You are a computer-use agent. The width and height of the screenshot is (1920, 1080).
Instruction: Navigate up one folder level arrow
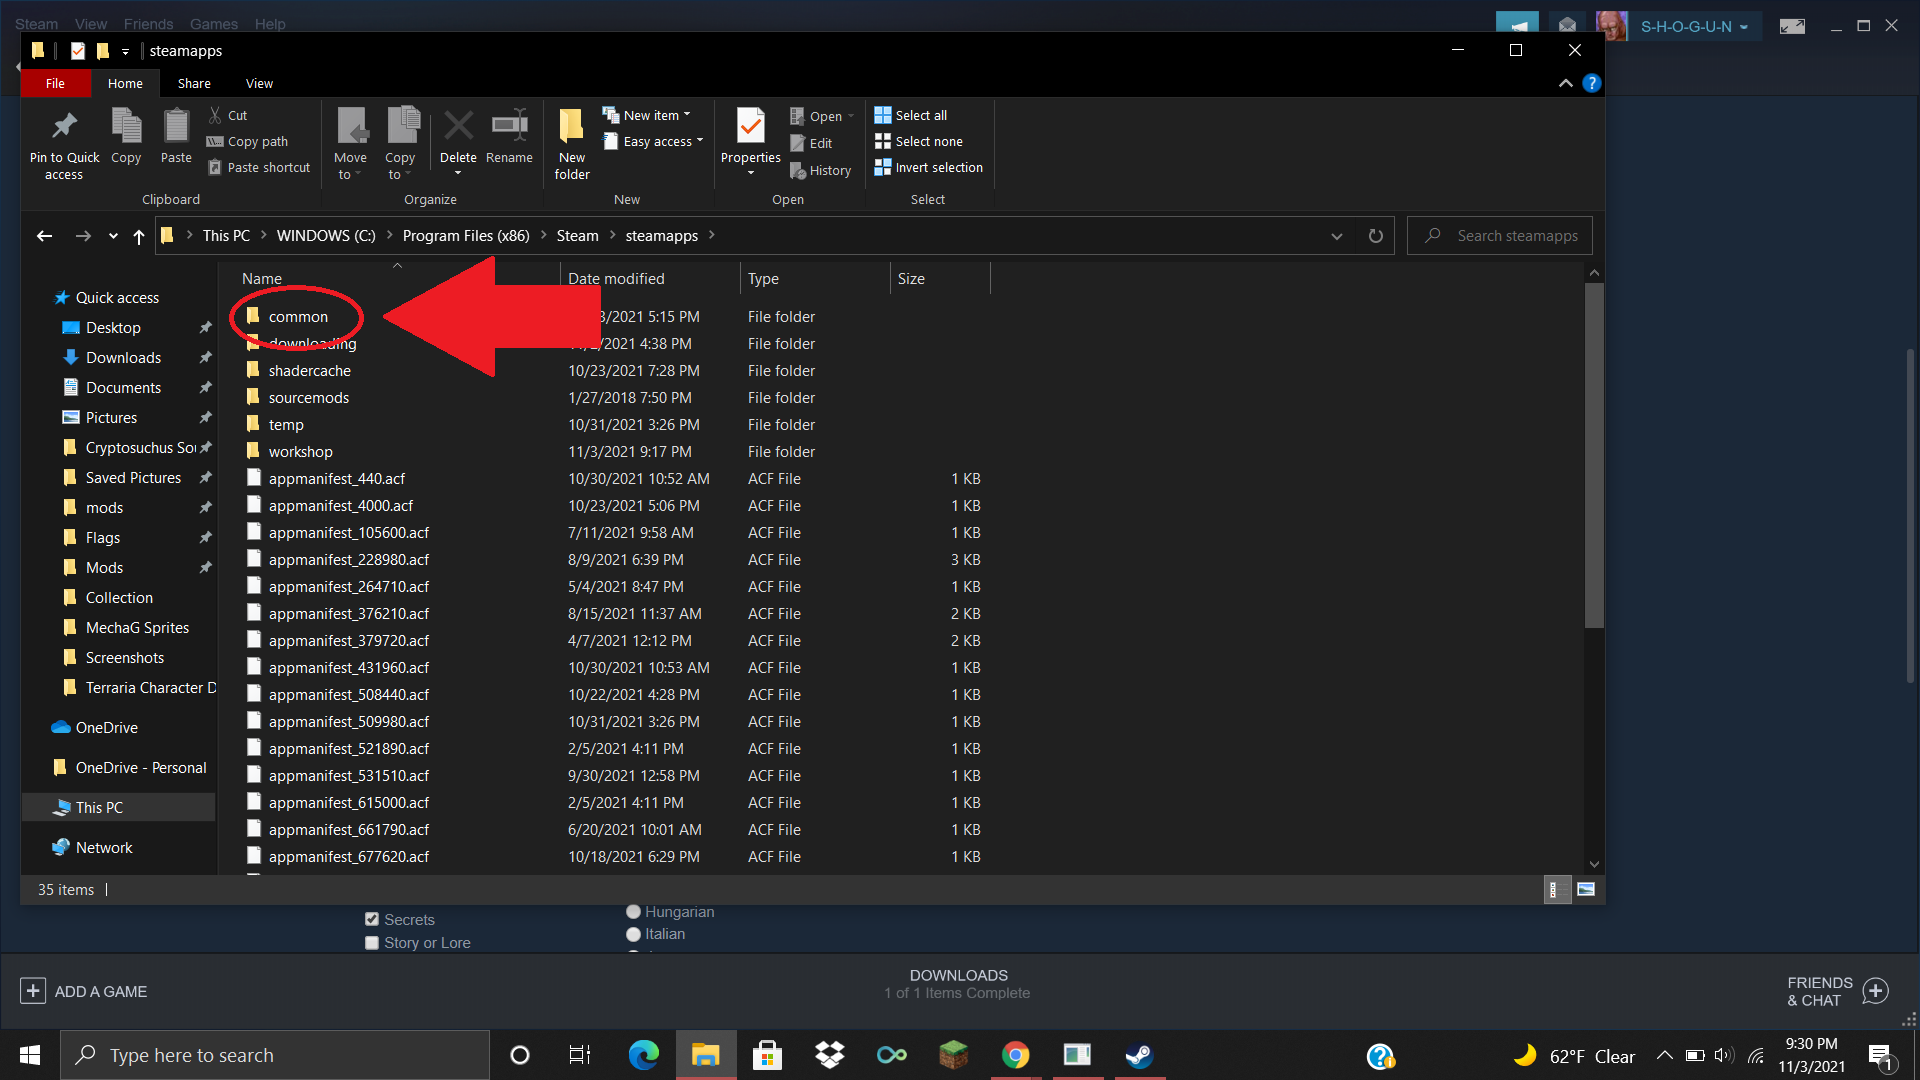coord(139,236)
